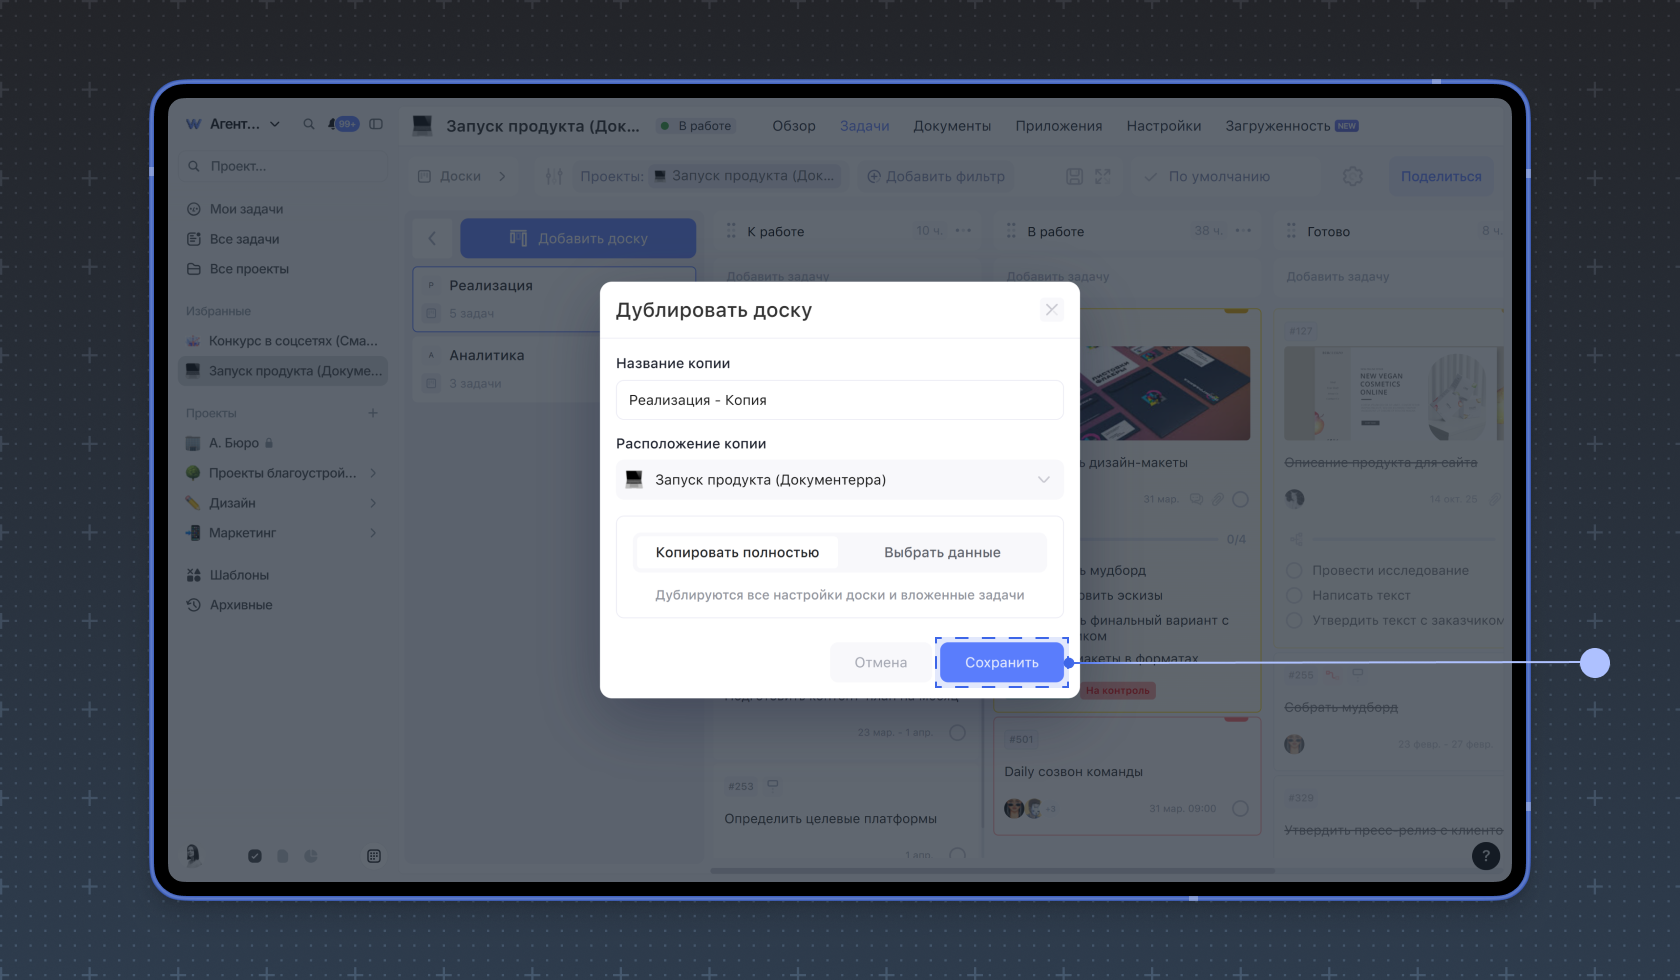Mark Провести исследование subtask as done
This screenshot has width=1680, height=980.
pyautogui.click(x=1294, y=570)
